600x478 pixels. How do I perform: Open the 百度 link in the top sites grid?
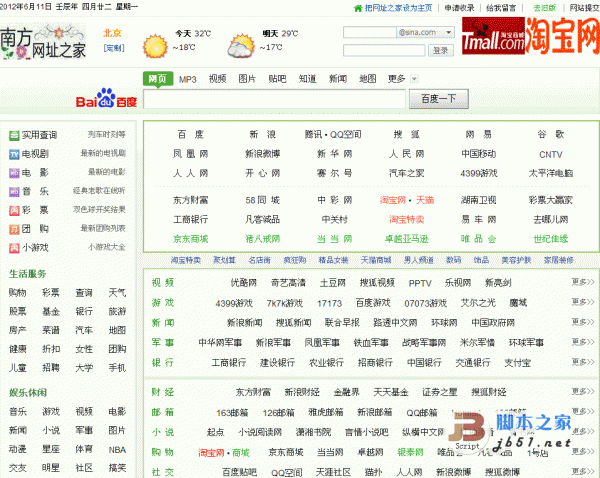[x=191, y=135]
